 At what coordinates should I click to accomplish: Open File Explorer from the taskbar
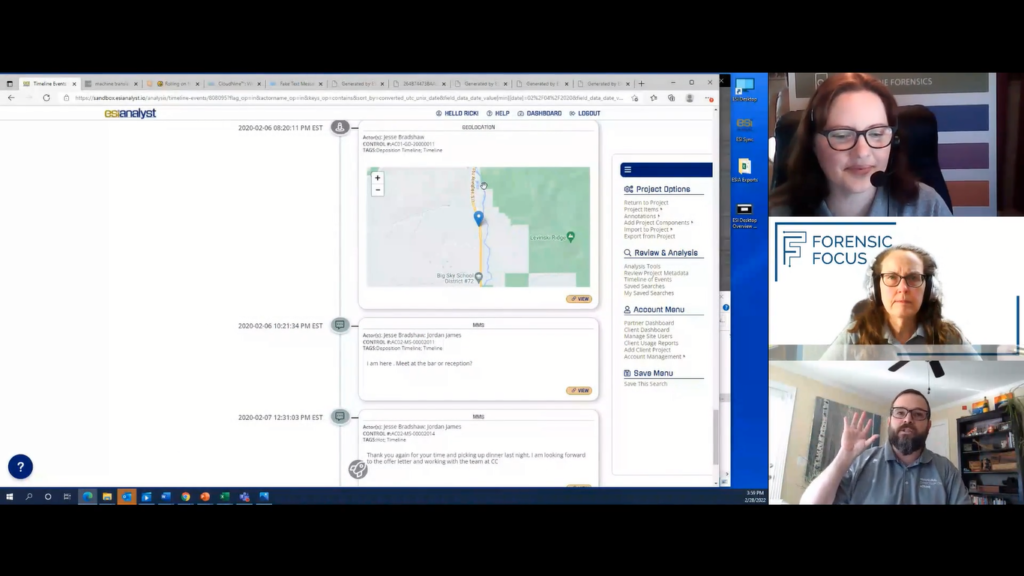click(x=107, y=497)
